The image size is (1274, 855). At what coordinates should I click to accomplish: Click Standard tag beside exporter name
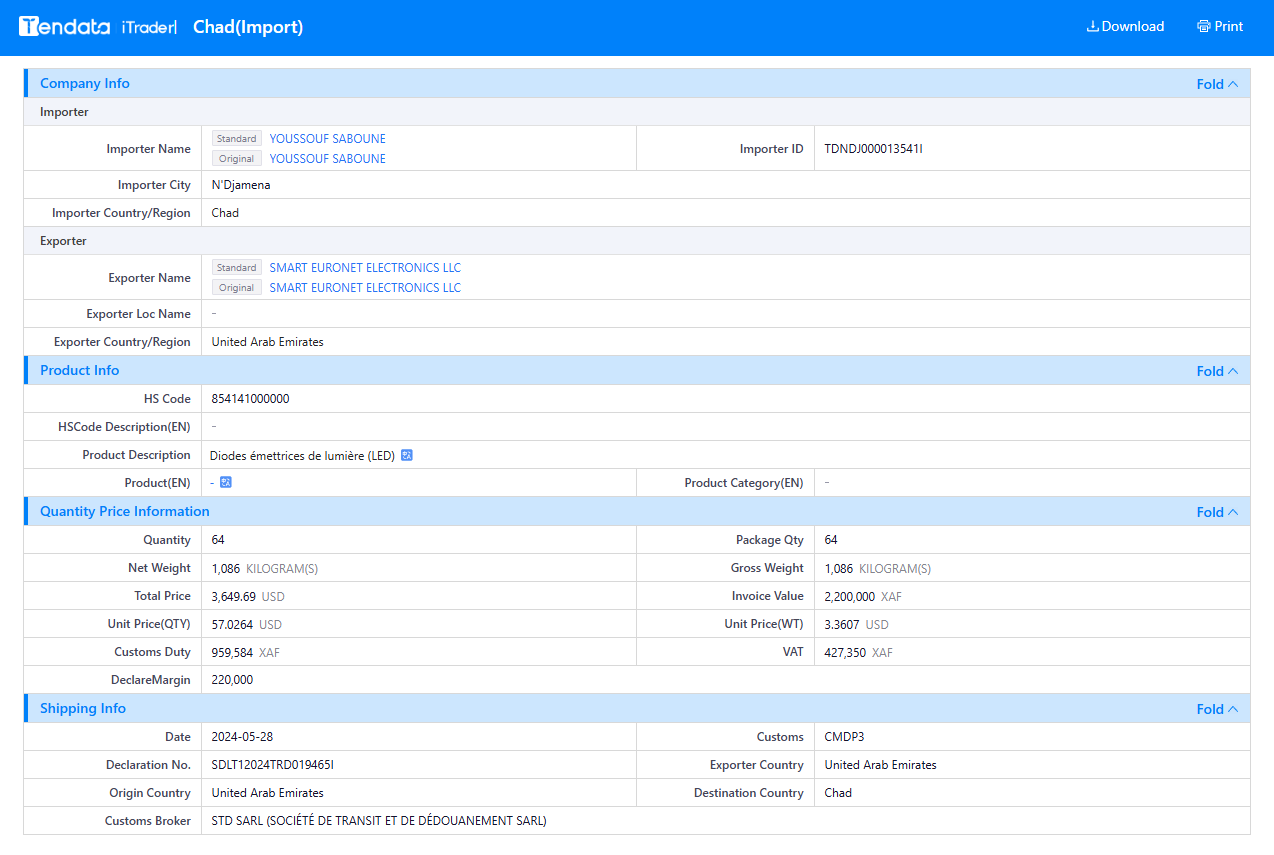[x=236, y=268]
